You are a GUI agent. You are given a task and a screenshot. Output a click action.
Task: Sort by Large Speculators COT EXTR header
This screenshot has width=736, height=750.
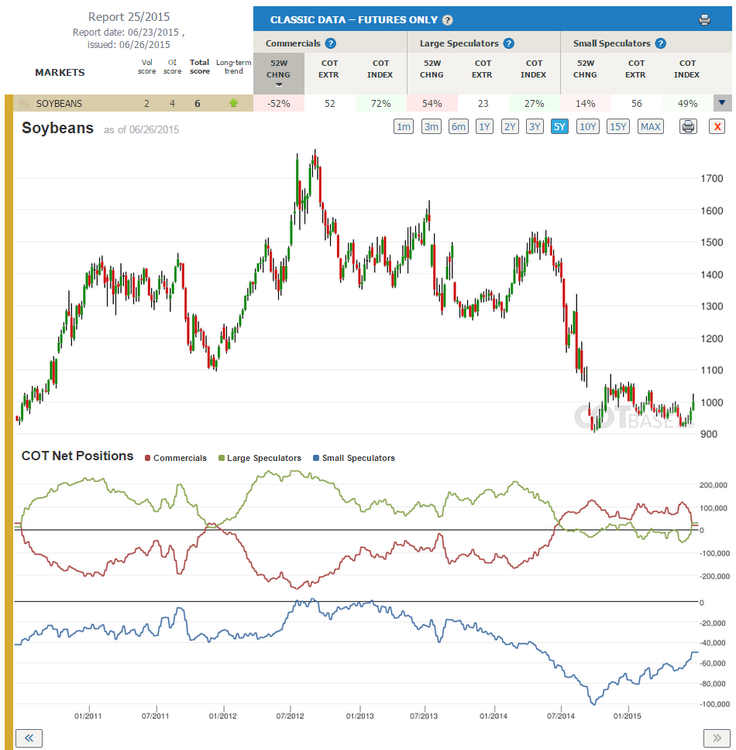click(483, 69)
